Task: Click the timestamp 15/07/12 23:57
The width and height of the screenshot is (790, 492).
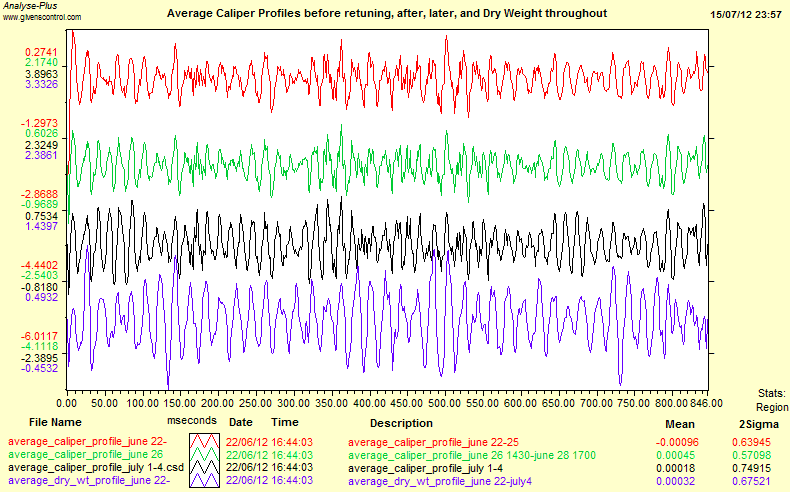Action: pos(746,15)
